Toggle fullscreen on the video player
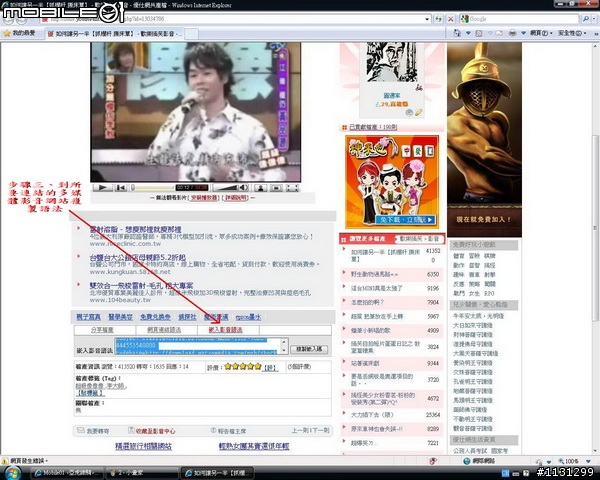 (x=292, y=188)
